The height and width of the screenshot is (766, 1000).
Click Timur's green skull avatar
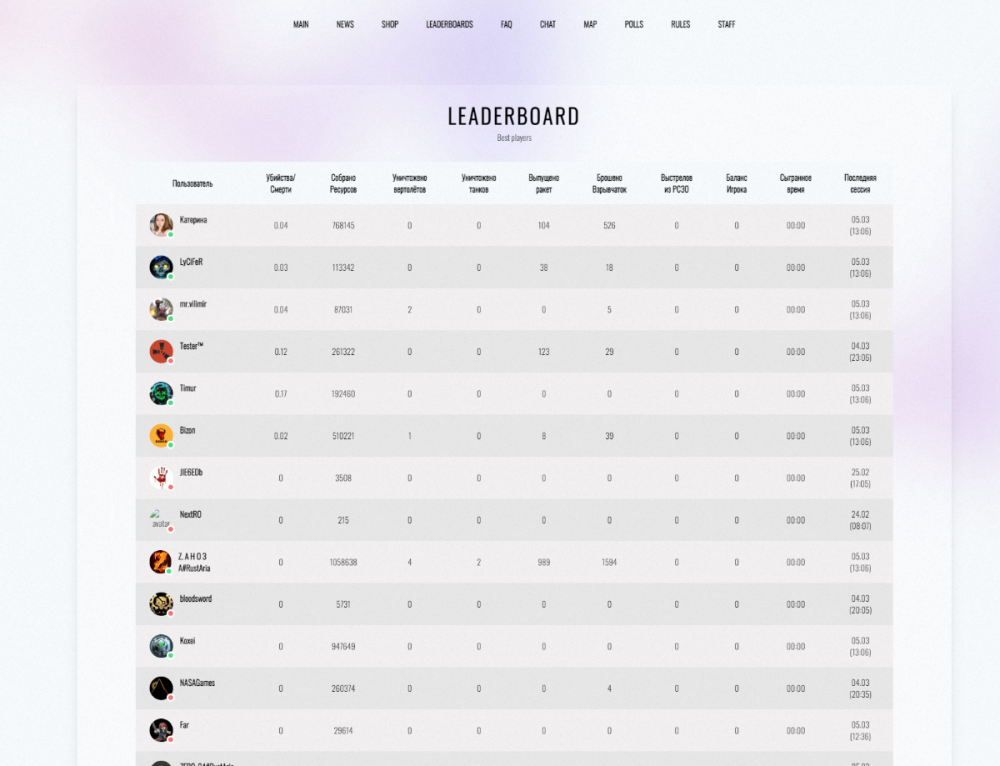click(x=161, y=393)
